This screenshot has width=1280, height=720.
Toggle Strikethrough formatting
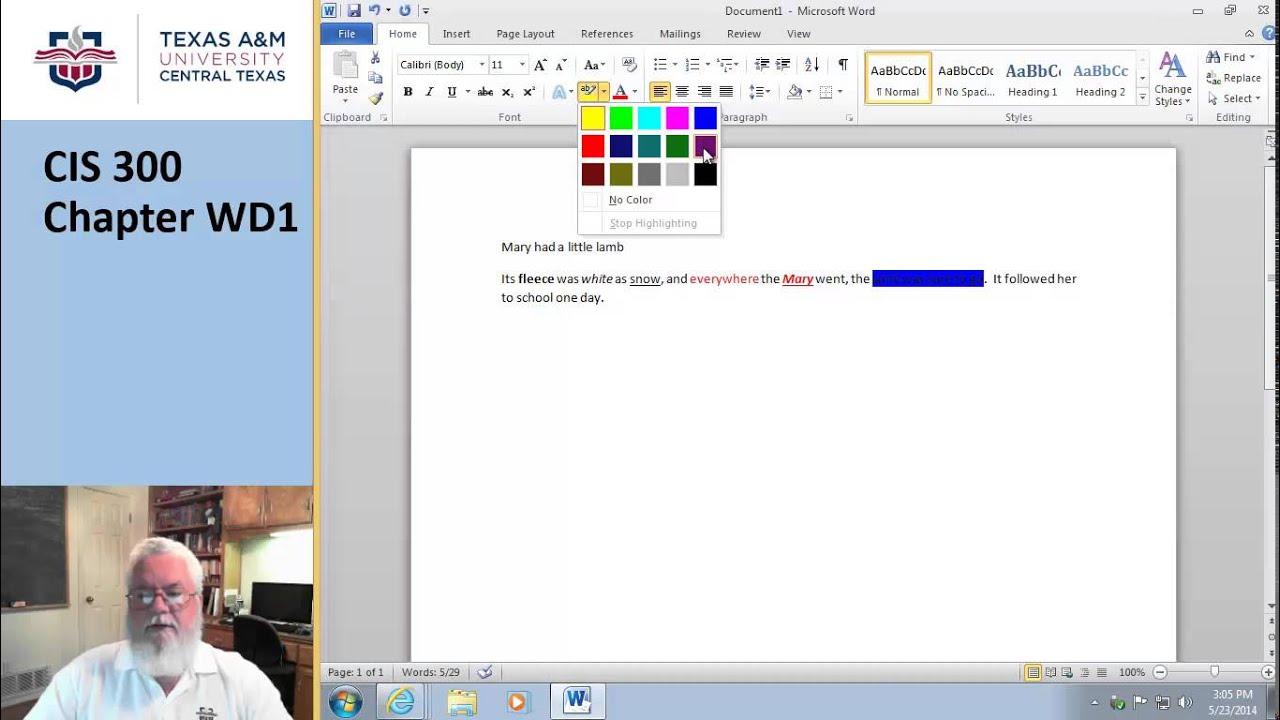485,92
